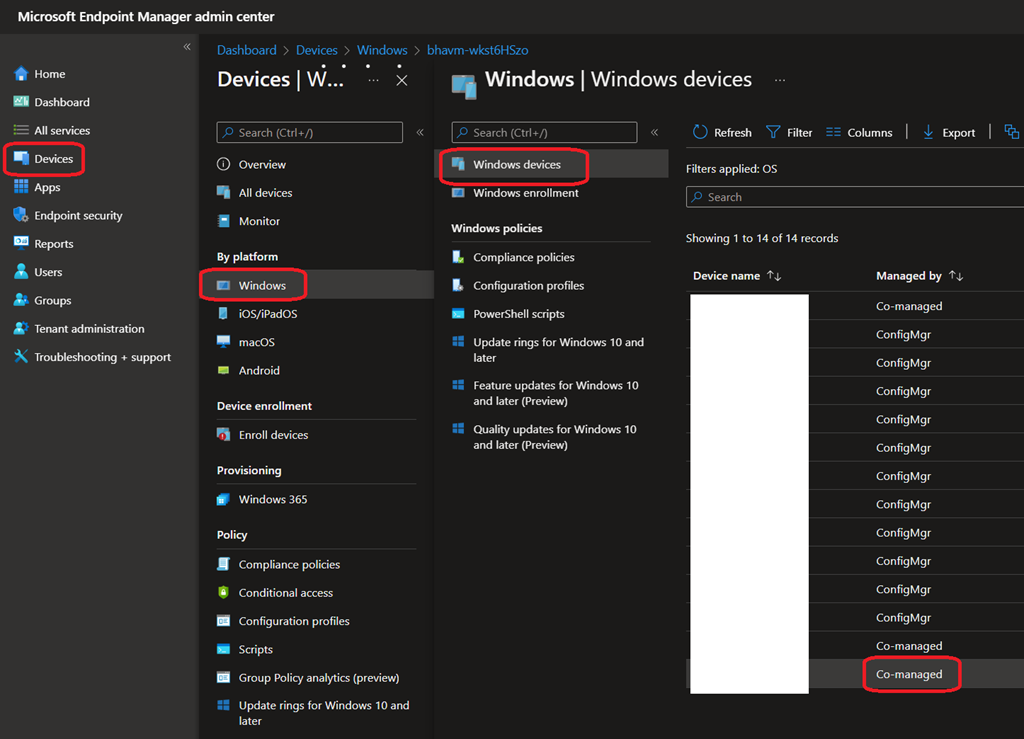Click the Refresh icon in toolbar
Viewport: 1024px width, 739px height.
pyautogui.click(x=700, y=132)
